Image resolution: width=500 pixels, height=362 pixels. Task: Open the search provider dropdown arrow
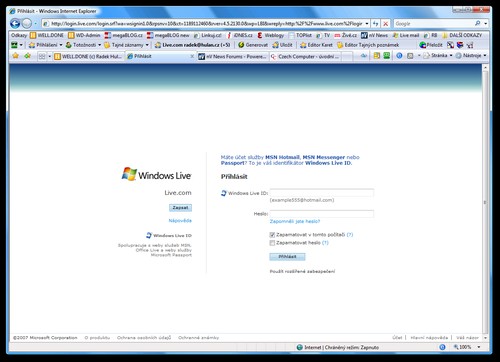486,24
